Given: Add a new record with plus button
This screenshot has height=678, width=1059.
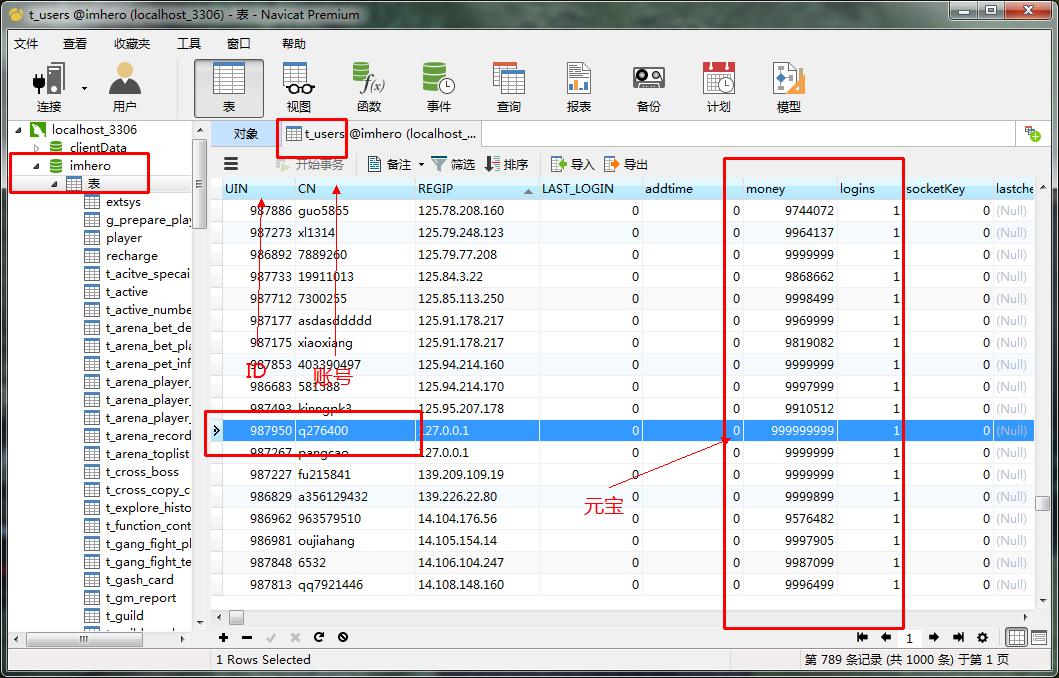Looking at the screenshot, I should (223, 637).
